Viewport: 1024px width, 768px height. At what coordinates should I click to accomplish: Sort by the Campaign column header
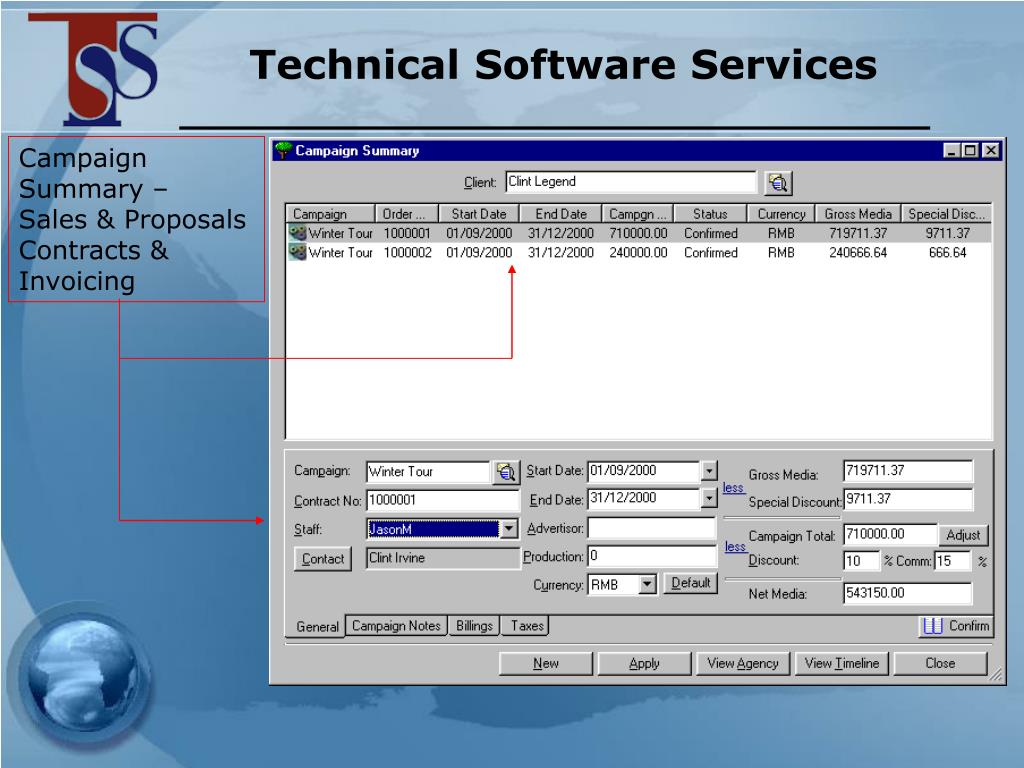330,214
